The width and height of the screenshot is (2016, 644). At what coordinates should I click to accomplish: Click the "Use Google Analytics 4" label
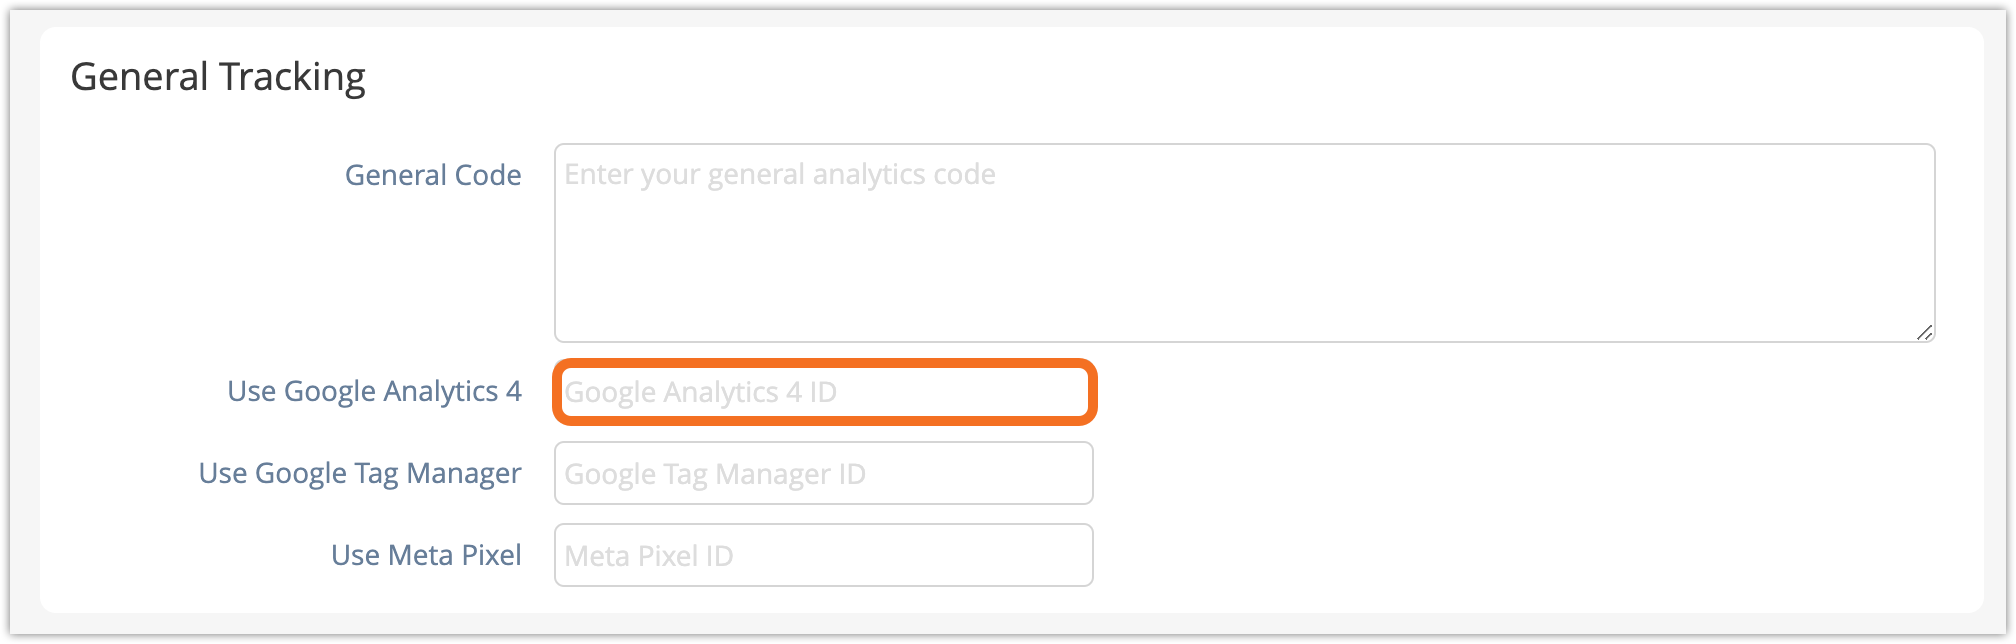[374, 391]
